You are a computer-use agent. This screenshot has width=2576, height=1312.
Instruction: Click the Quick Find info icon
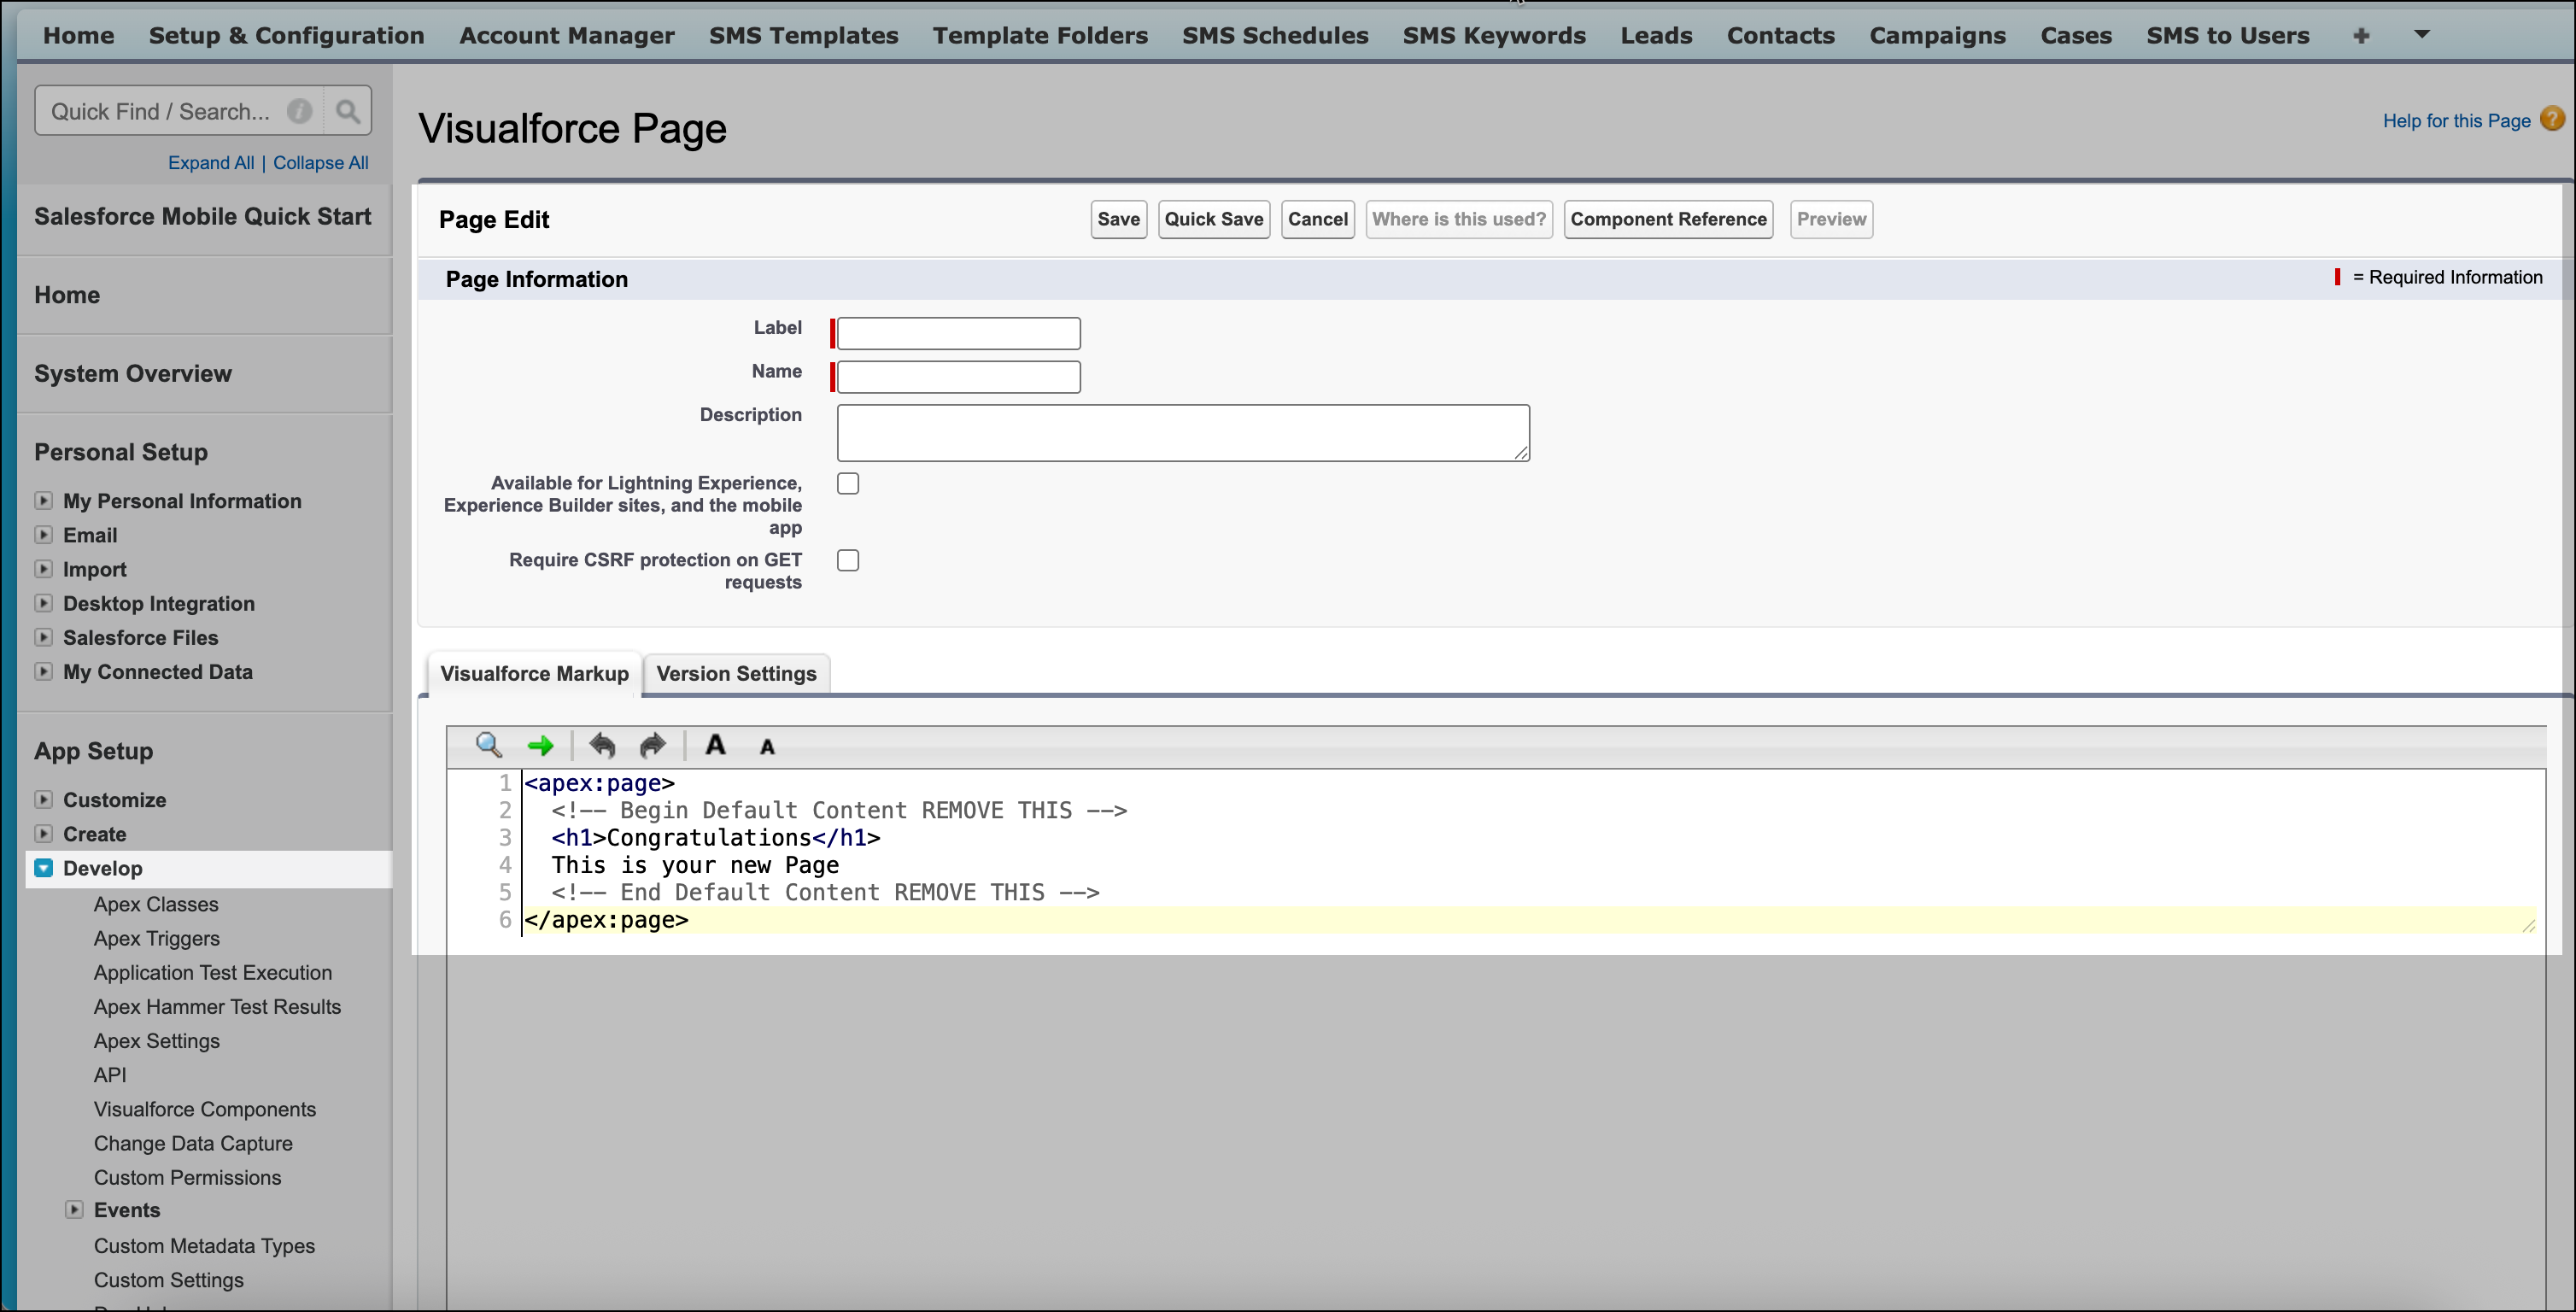coord(299,111)
